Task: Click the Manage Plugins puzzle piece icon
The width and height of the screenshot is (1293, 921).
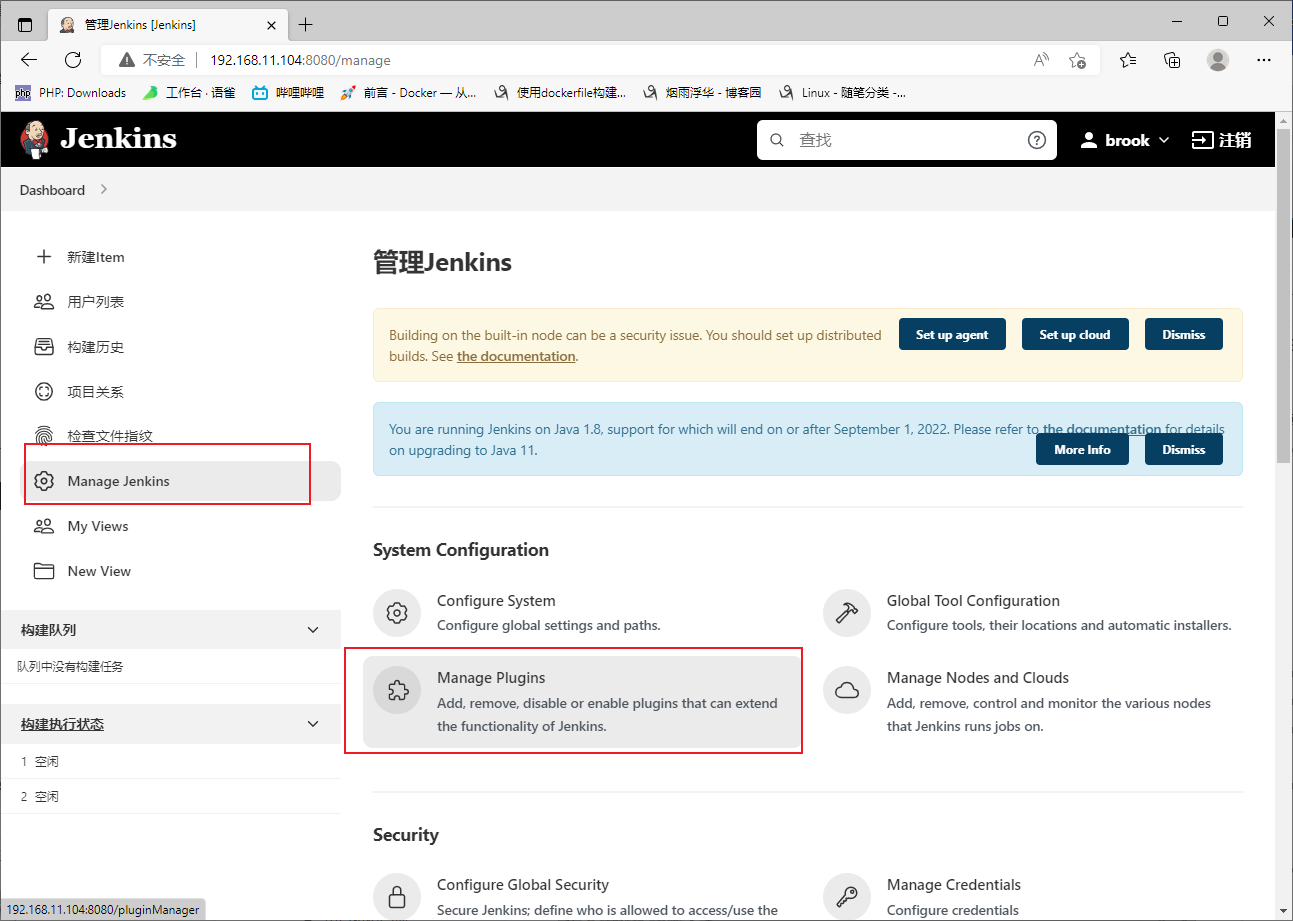Action: [397, 690]
